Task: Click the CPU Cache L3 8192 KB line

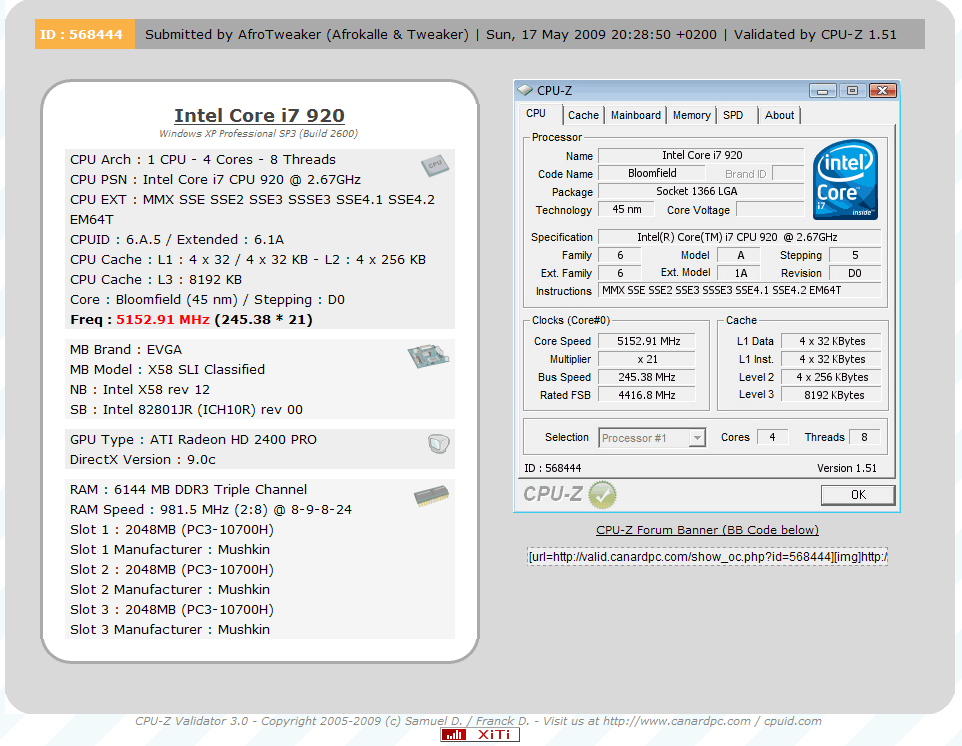Action: pos(156,280)
